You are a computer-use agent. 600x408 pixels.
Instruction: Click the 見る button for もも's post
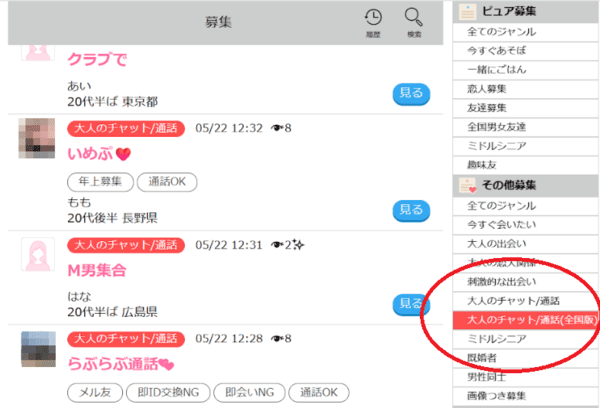click(411, 211)
